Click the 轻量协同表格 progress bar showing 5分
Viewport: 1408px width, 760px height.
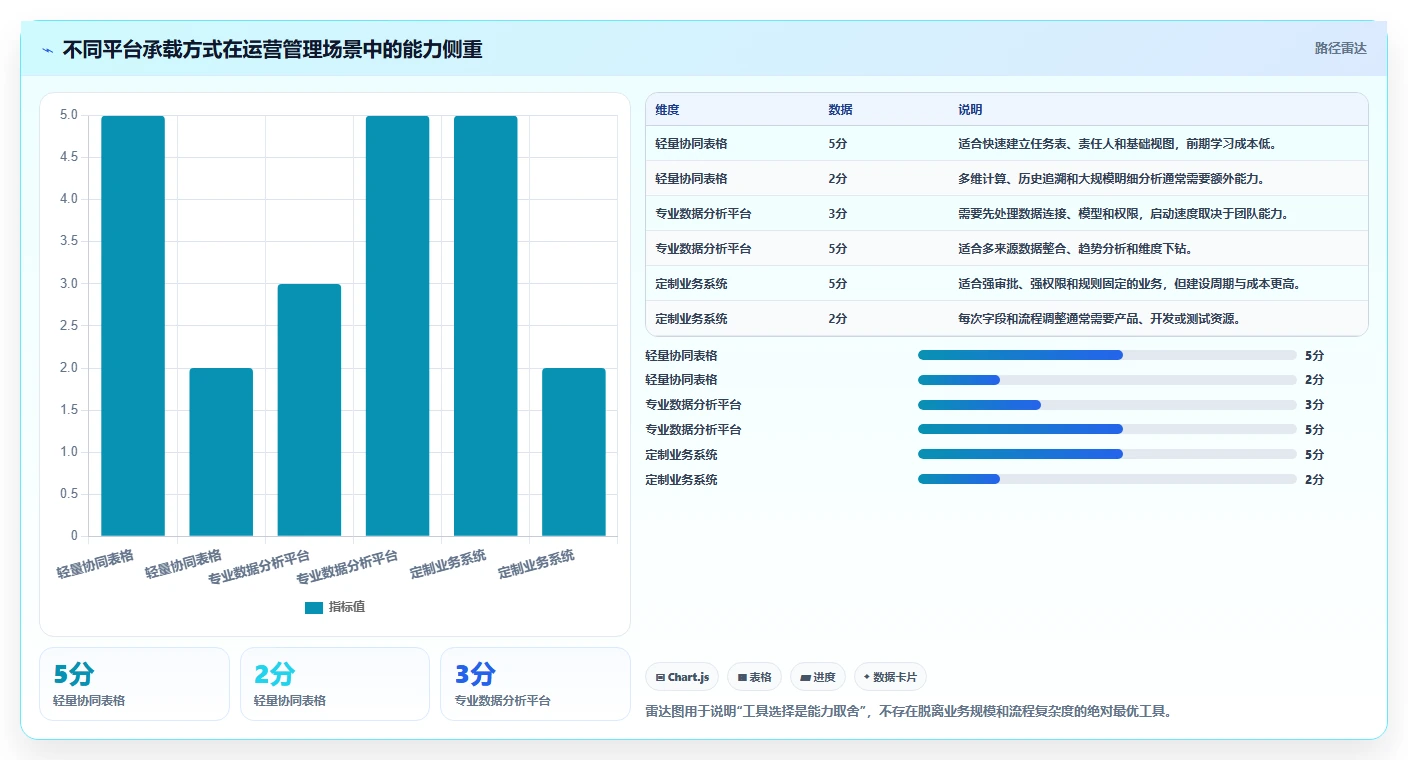coord(1107,355)
